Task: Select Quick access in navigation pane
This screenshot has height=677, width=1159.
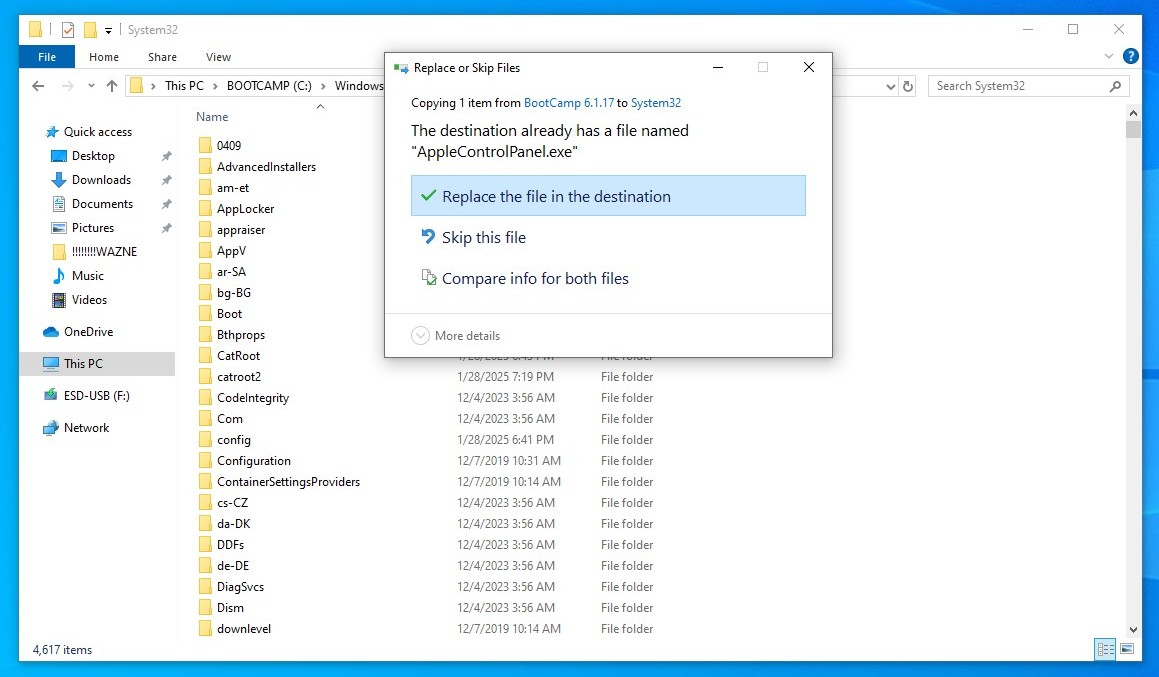Action: (x=98, y=132)
